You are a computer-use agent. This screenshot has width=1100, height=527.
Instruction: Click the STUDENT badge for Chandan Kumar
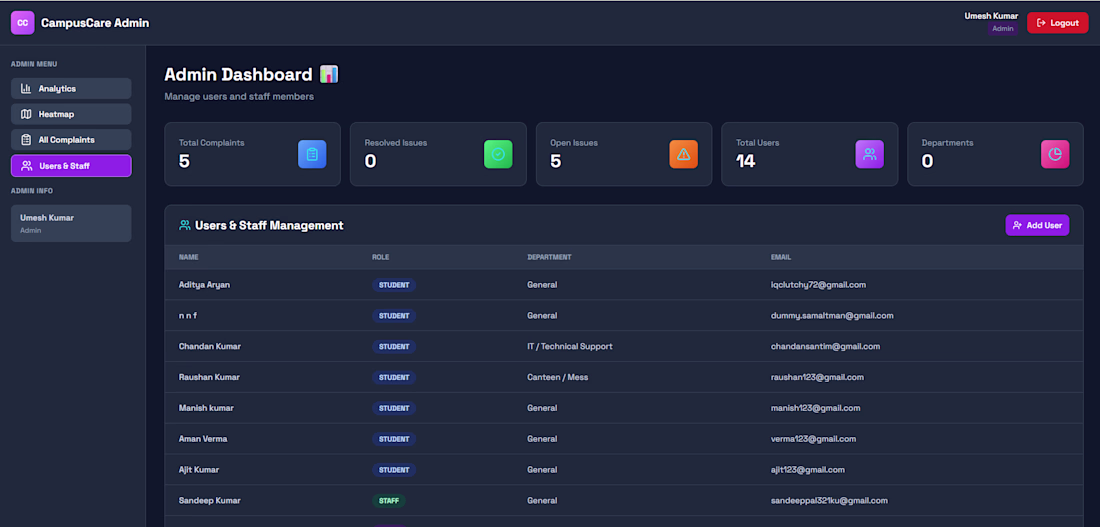(x=394, y=347)
